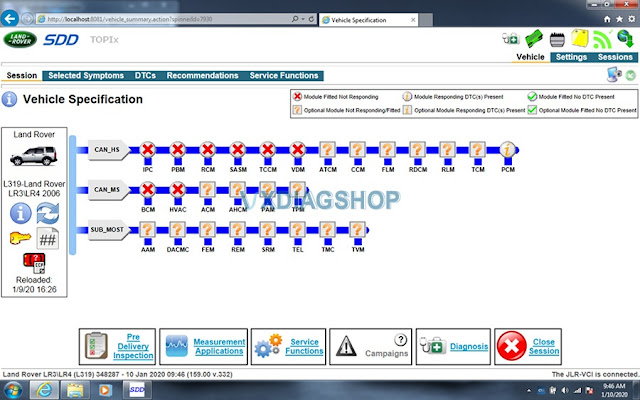Image resolution: width=640 pixels, height=400 pixels.
Task: Open the yellow sticky note icon
Action: point(580,39)
